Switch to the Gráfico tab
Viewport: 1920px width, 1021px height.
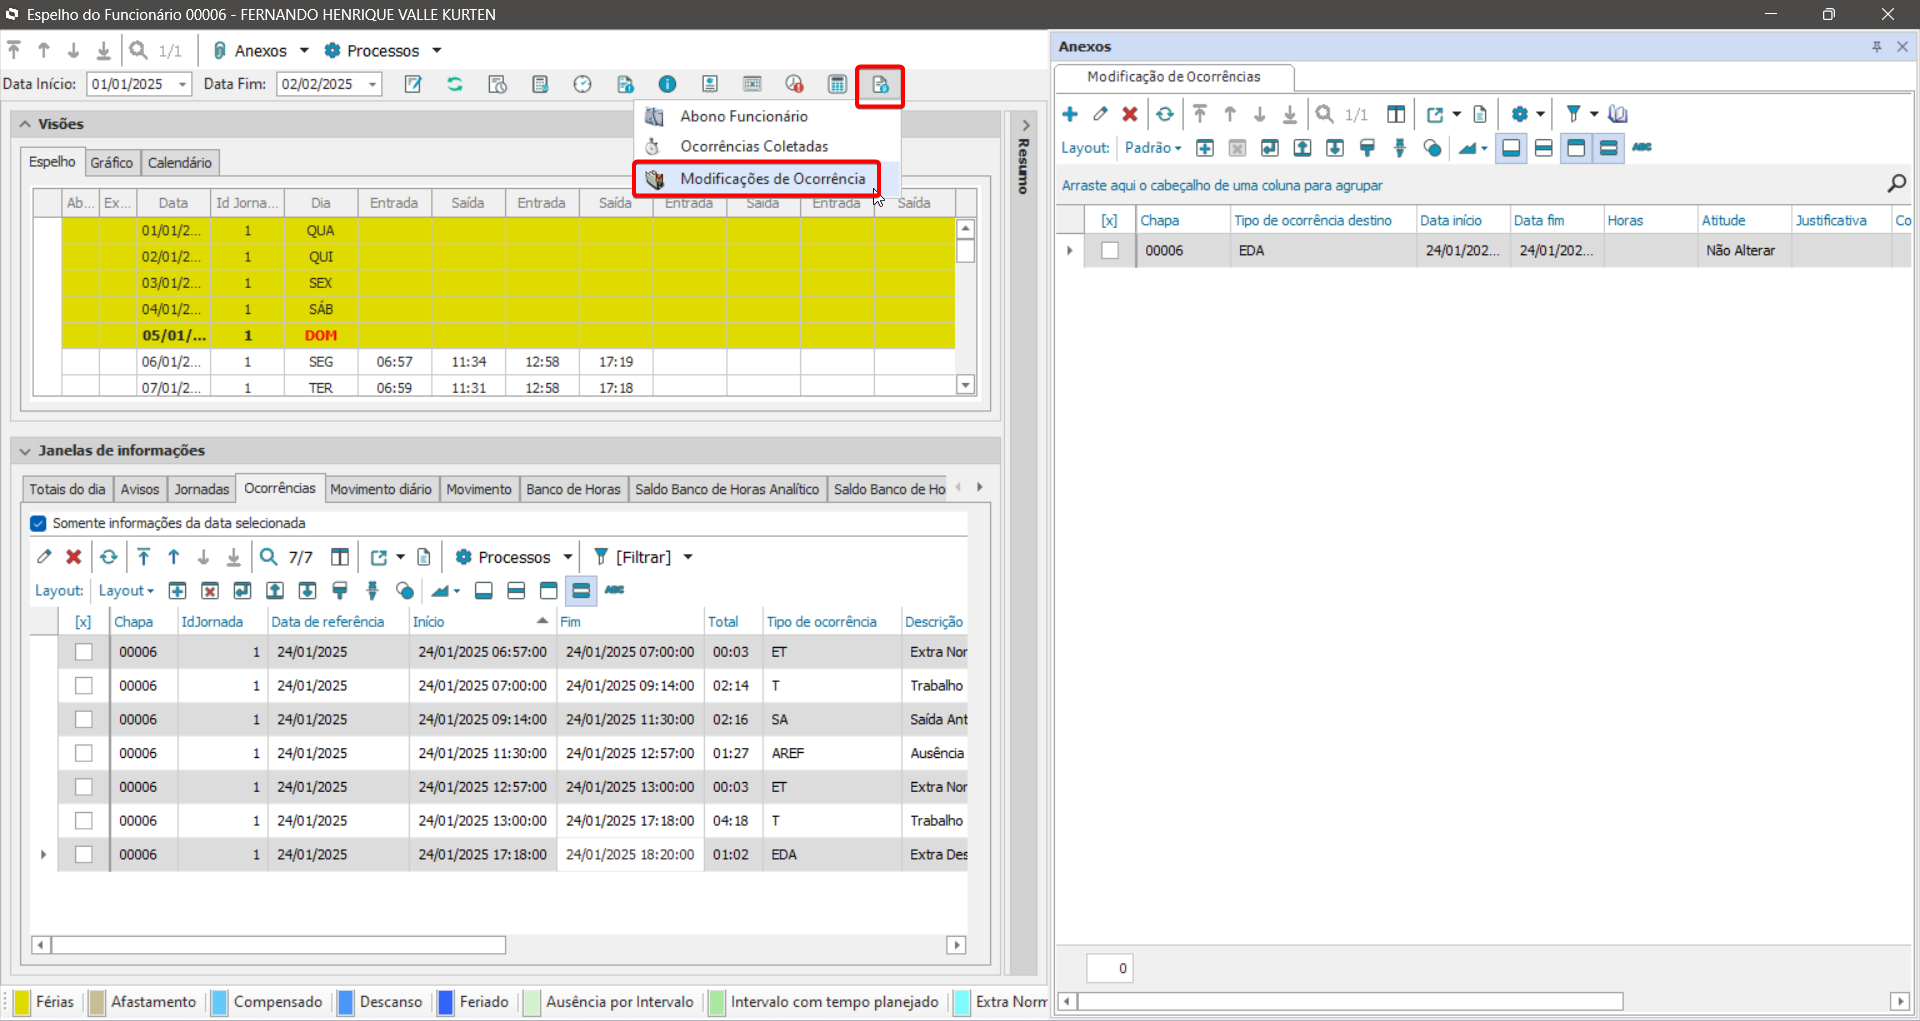(x=111, y=163)
